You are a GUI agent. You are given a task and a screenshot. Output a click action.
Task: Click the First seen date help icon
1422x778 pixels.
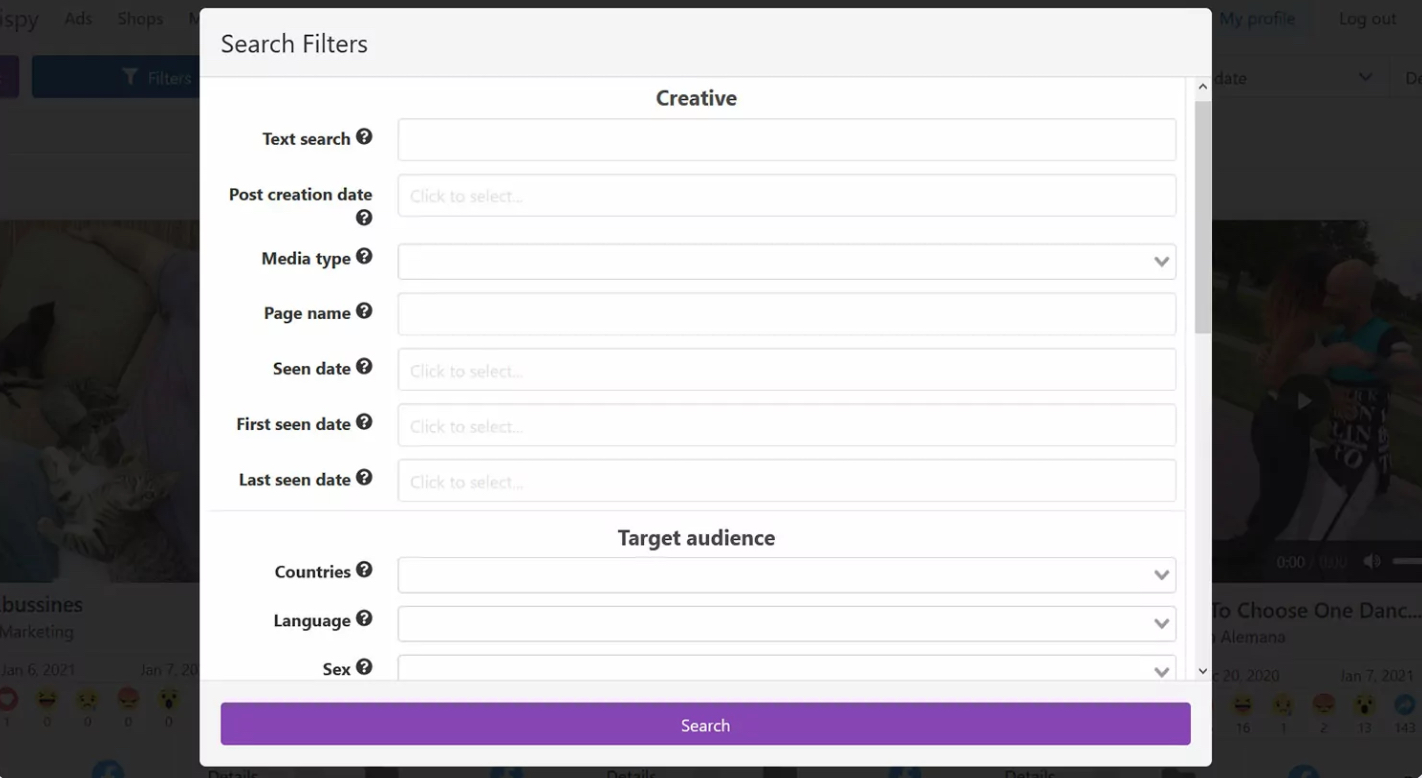[365, 423]
